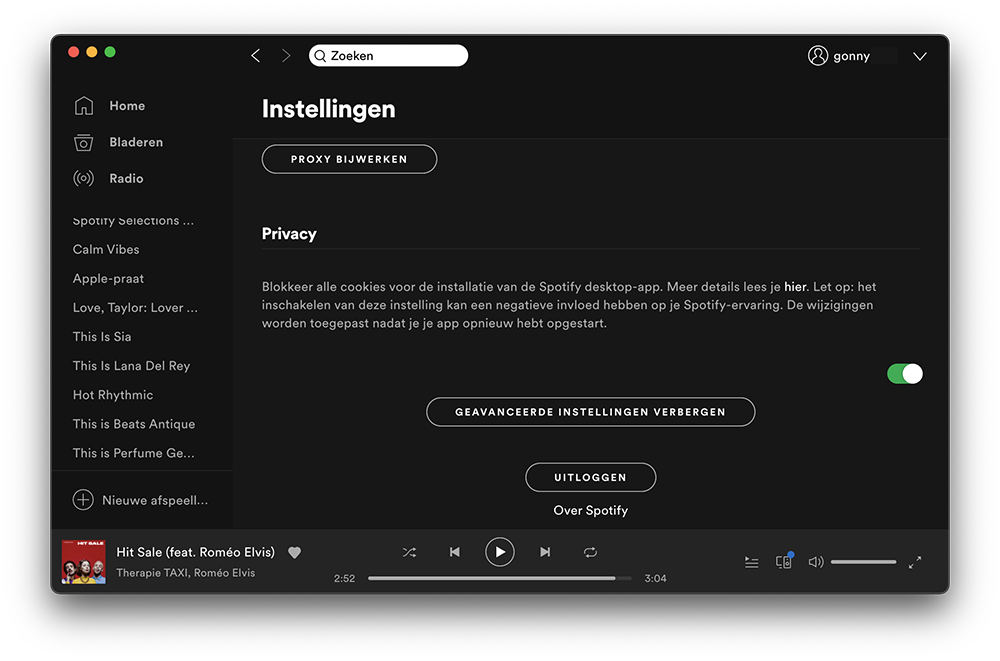The width and height of the screenshot is (1000, 661).
Task: Open the play queue icon
Action: point(752,562)
